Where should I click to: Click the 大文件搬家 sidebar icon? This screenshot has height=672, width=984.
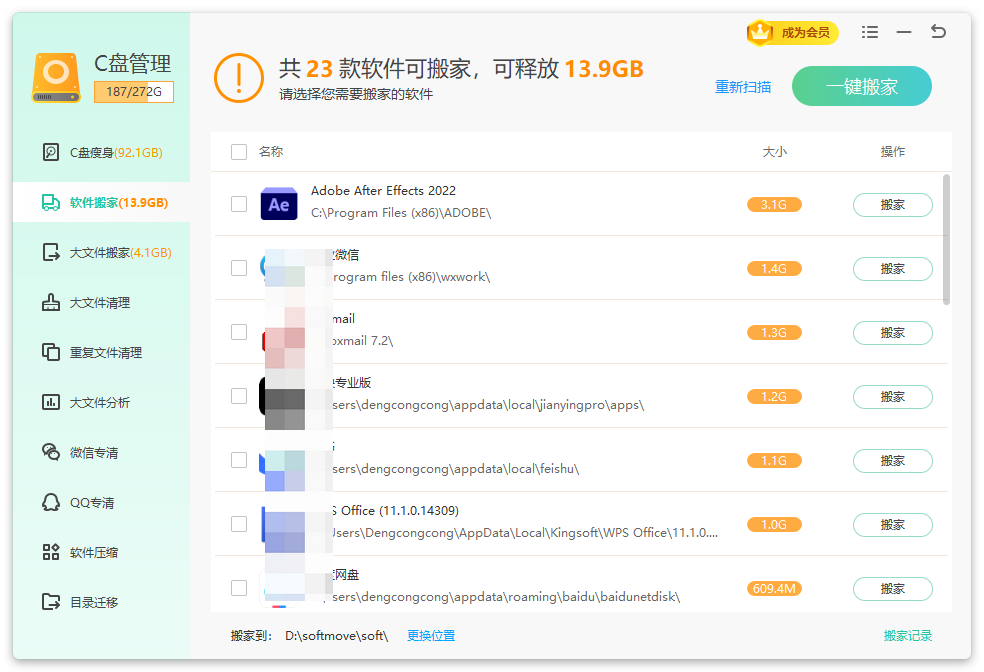[x=51, y=252]
